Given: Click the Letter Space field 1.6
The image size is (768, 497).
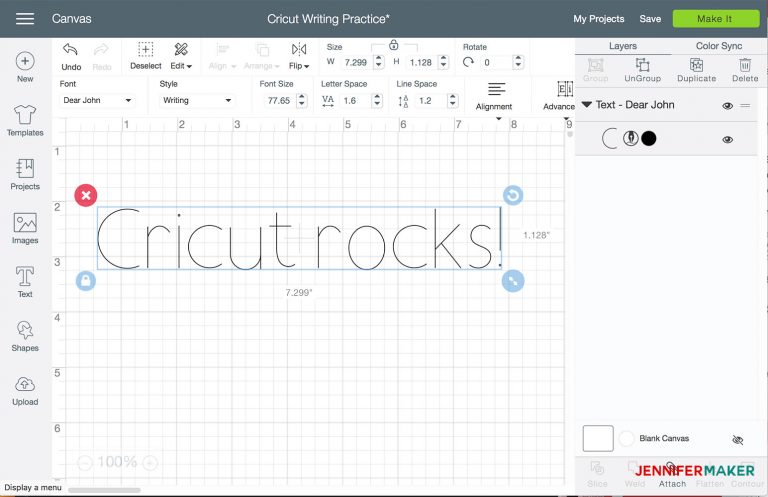Looking at the screenshot, I should click(x=353, y=100).
